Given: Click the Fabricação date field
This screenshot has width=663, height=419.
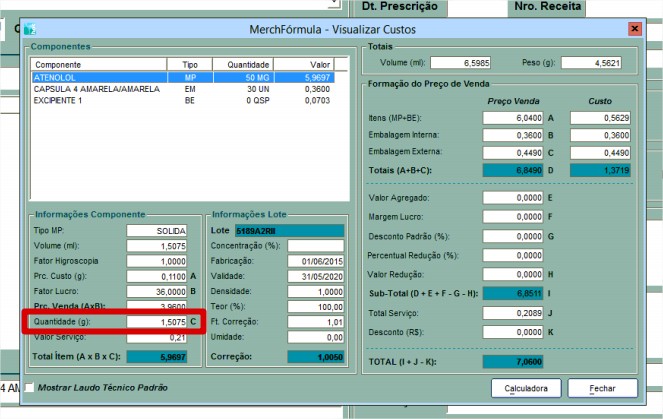Looking at the screenshot, I should tap(316, 261).
